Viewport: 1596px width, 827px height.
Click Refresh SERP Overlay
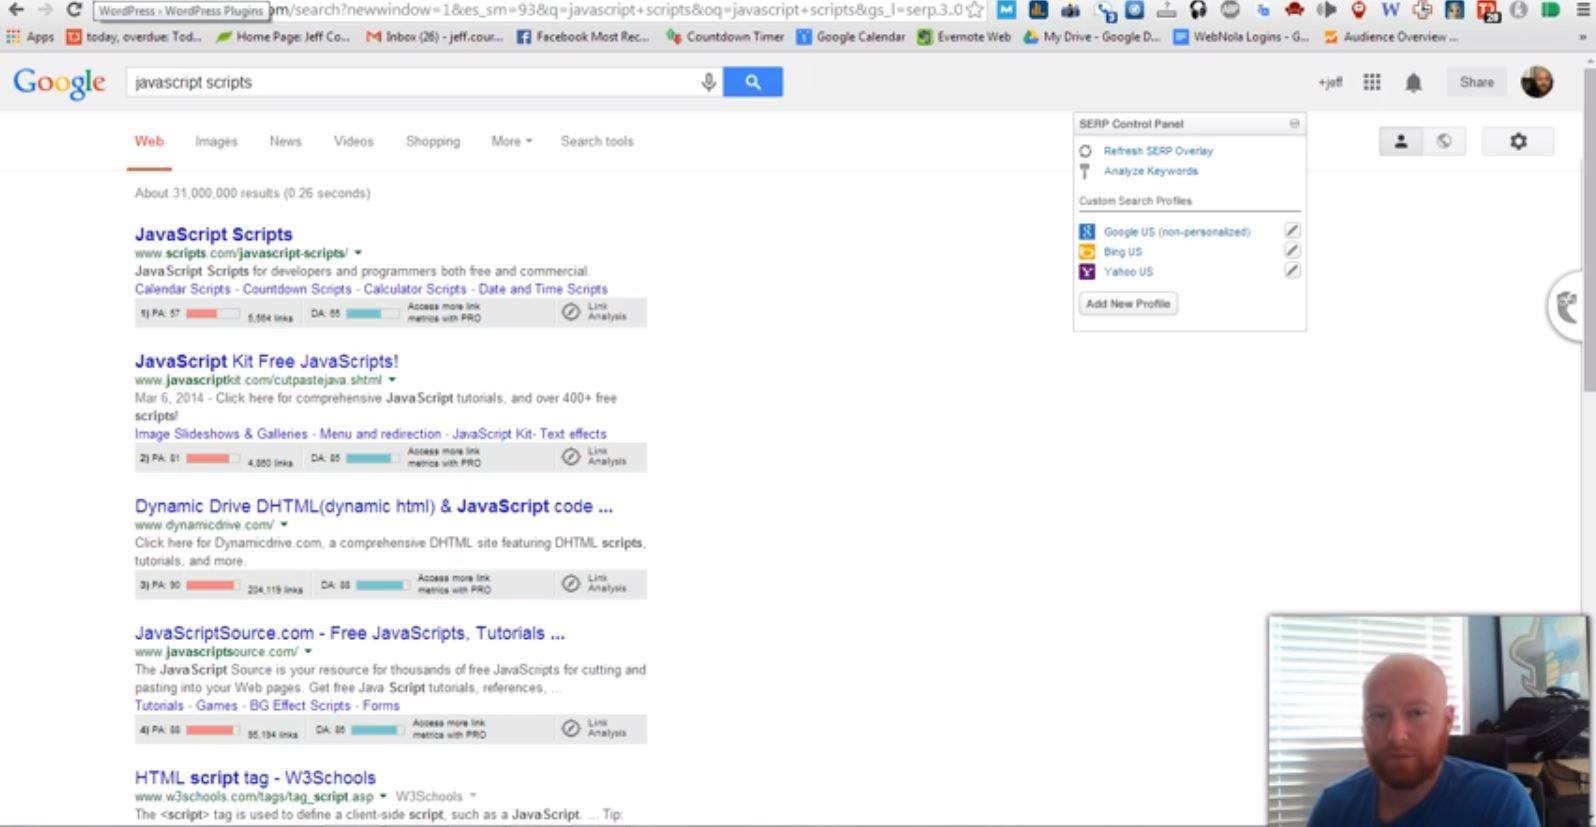[1158, 151]
